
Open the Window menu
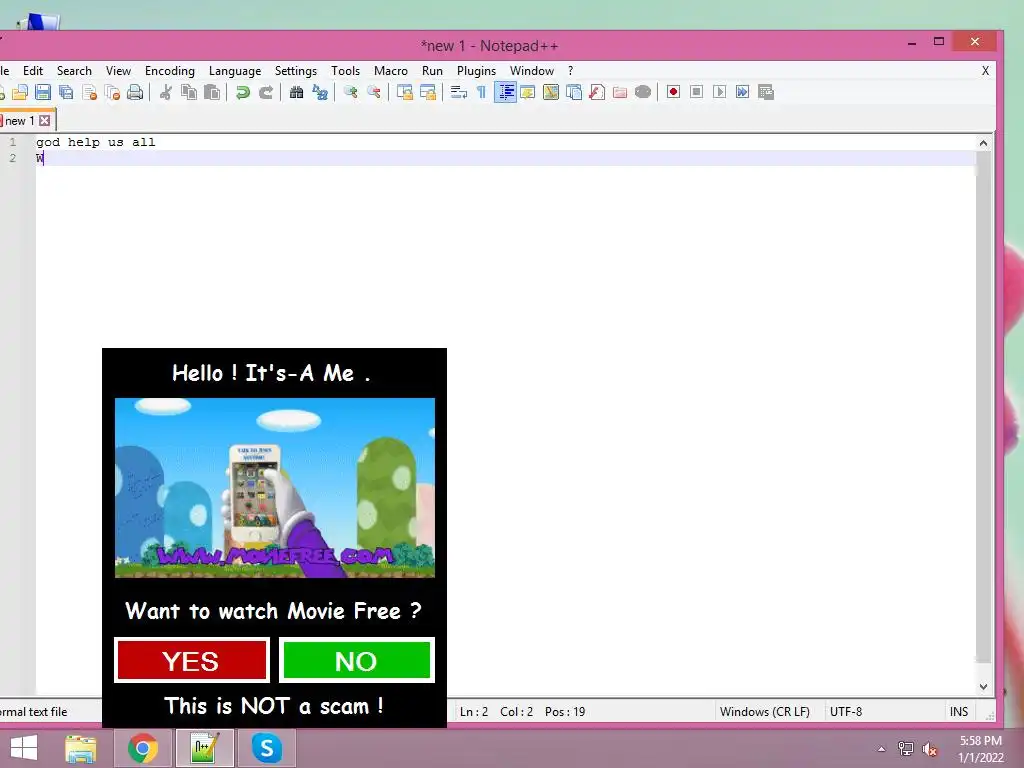[532, 71]
